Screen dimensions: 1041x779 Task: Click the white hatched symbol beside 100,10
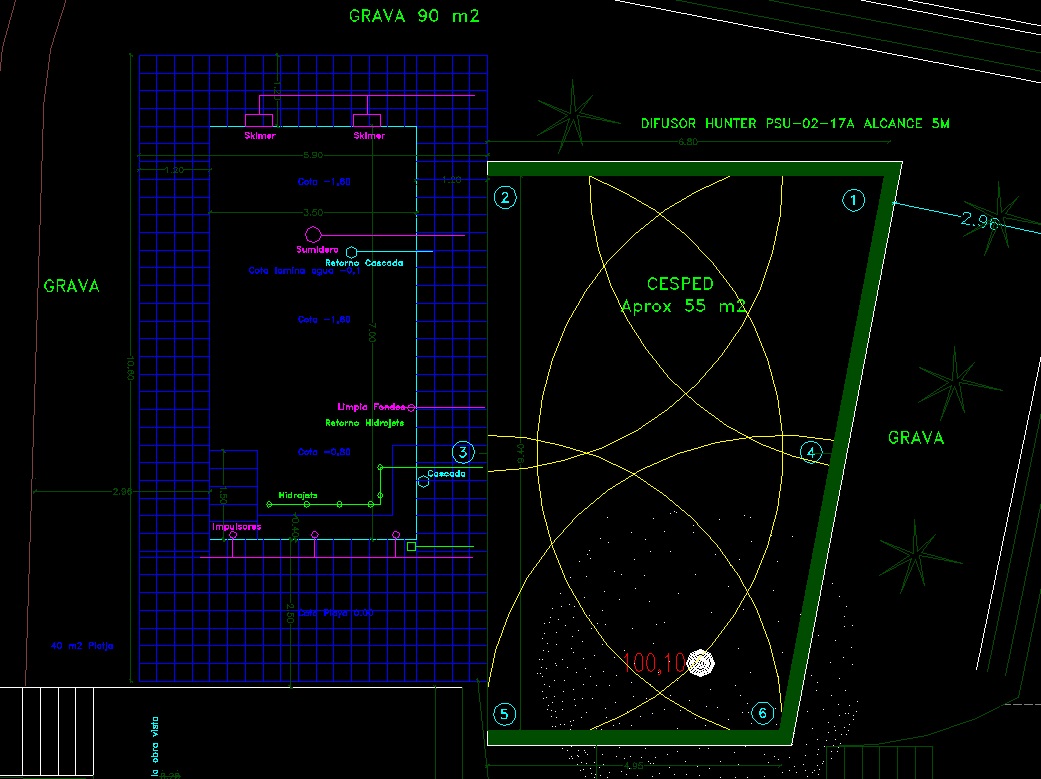(703, 662)
